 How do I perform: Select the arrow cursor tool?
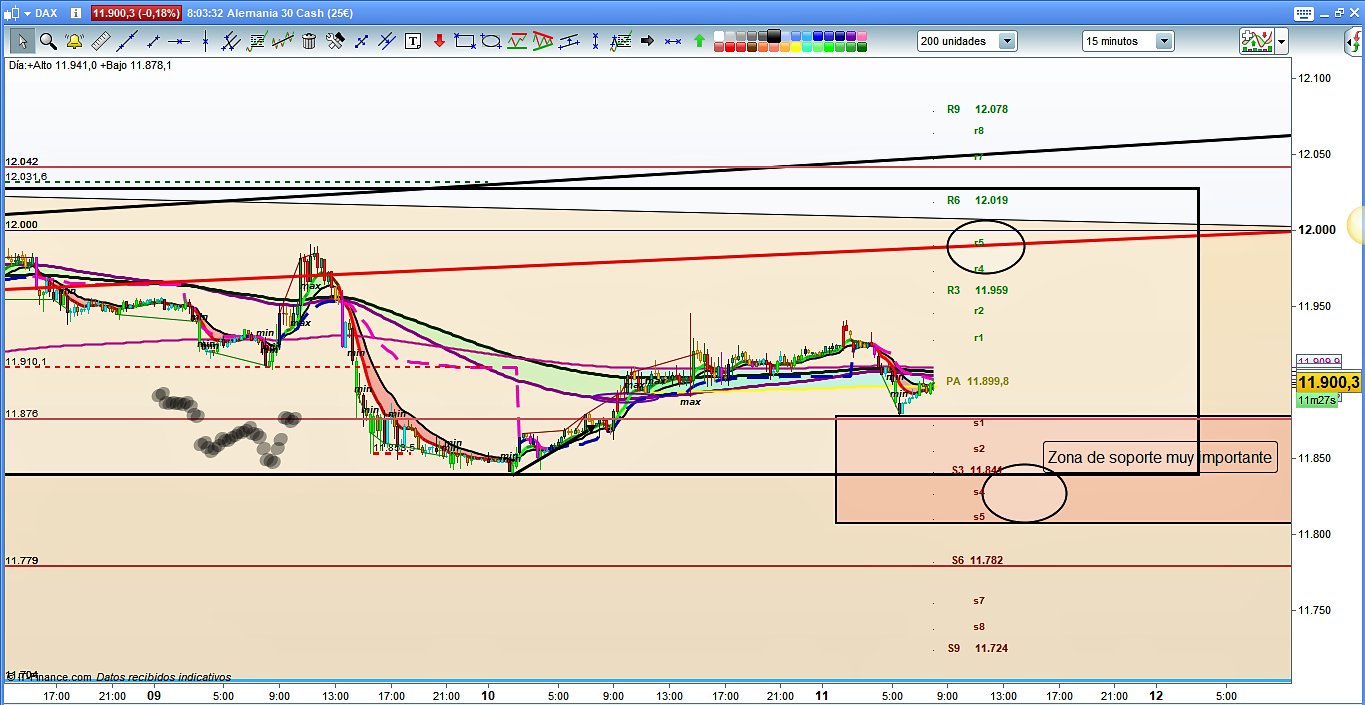click(22, 41)
